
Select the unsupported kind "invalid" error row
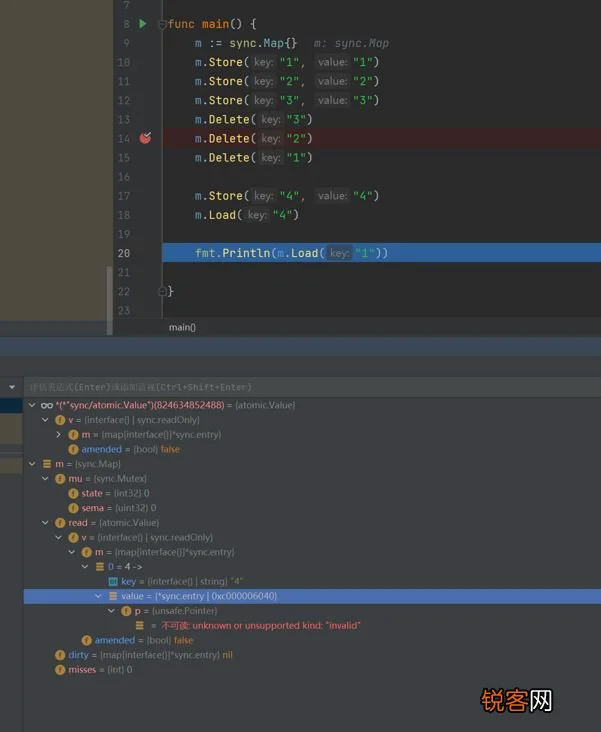click(x=248, y=626)
